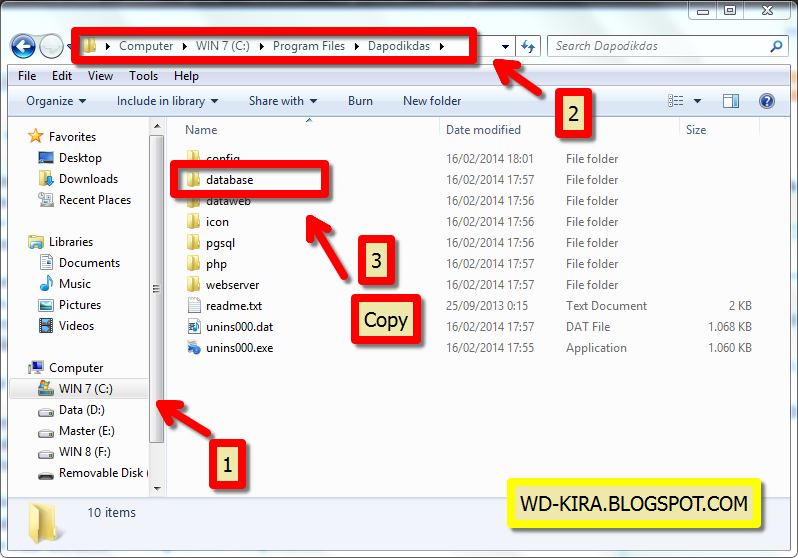Click the unins000.exe application icon
This screenshot has height=558, width=798.
(x=194, y=347)
